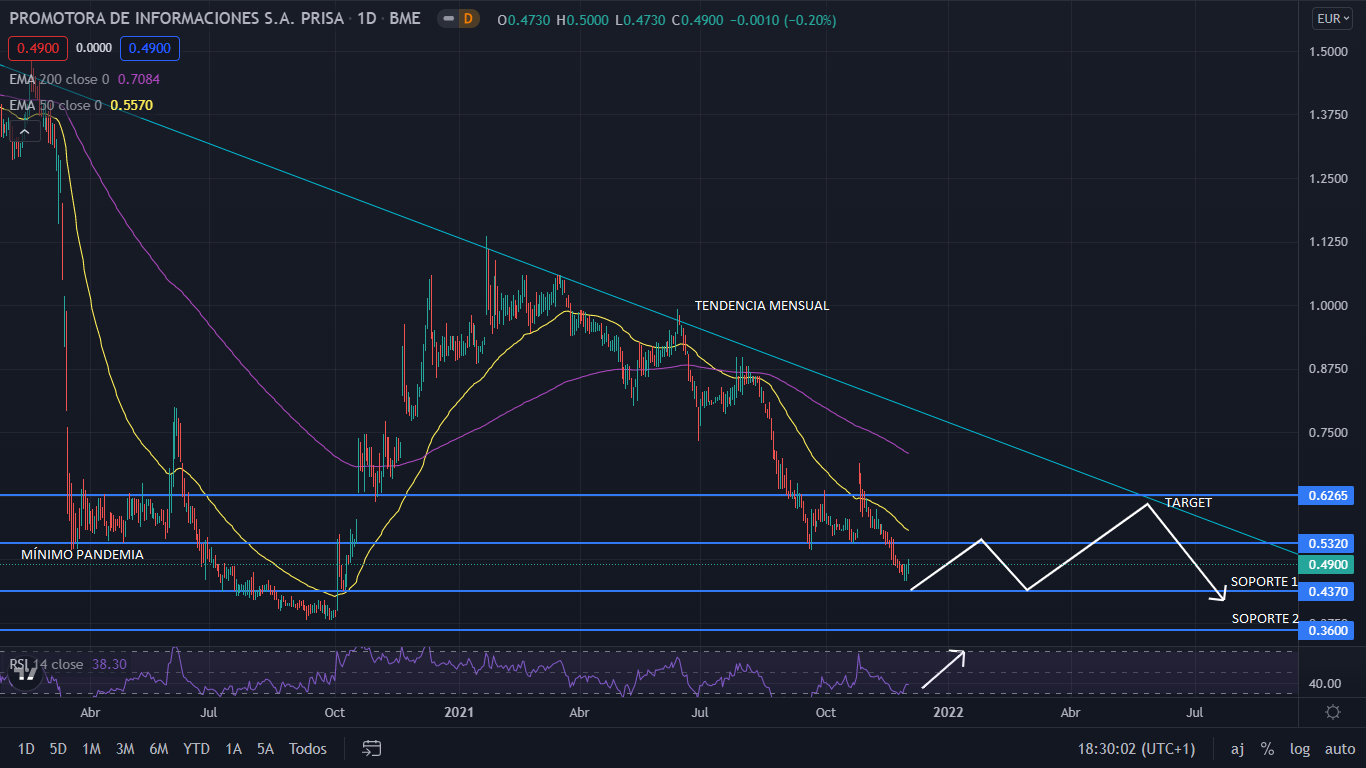1366x768 pixels.
Task: Click the 0.6265 price level label
Action: click(1329, 496)
